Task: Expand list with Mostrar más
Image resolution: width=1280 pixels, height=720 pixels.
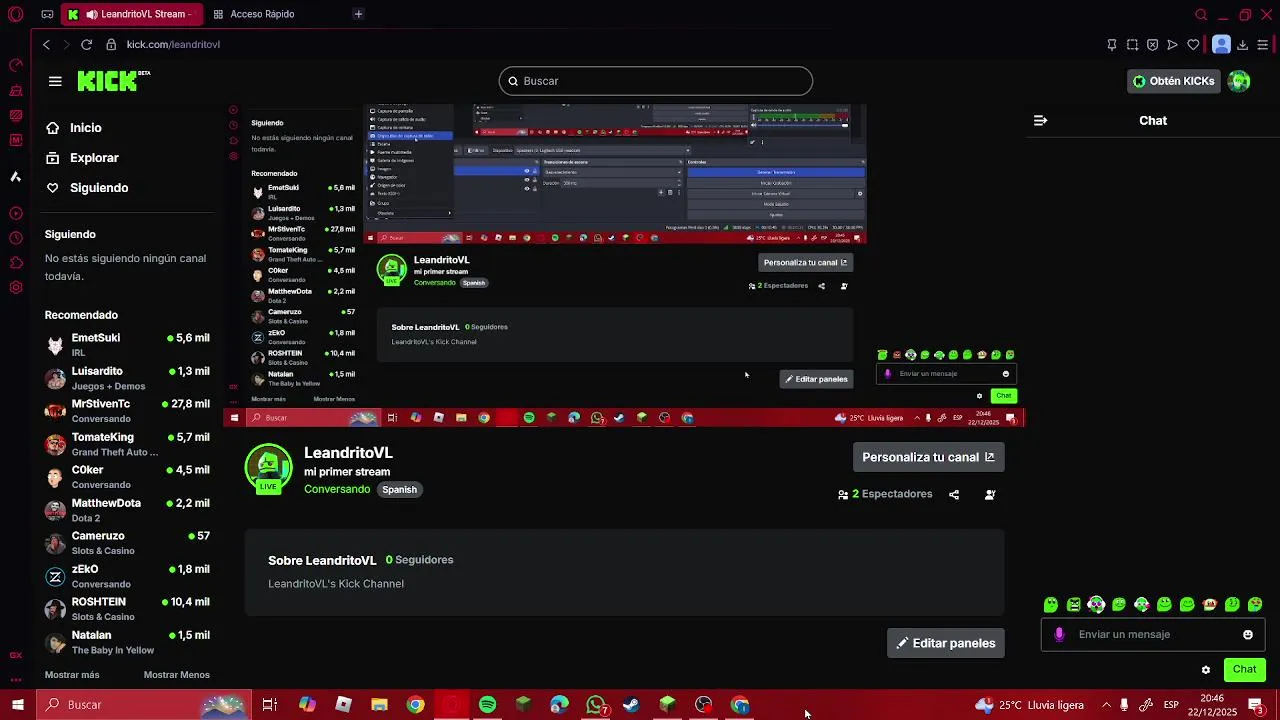Action: pyautogui.click(x=72, y=675)
